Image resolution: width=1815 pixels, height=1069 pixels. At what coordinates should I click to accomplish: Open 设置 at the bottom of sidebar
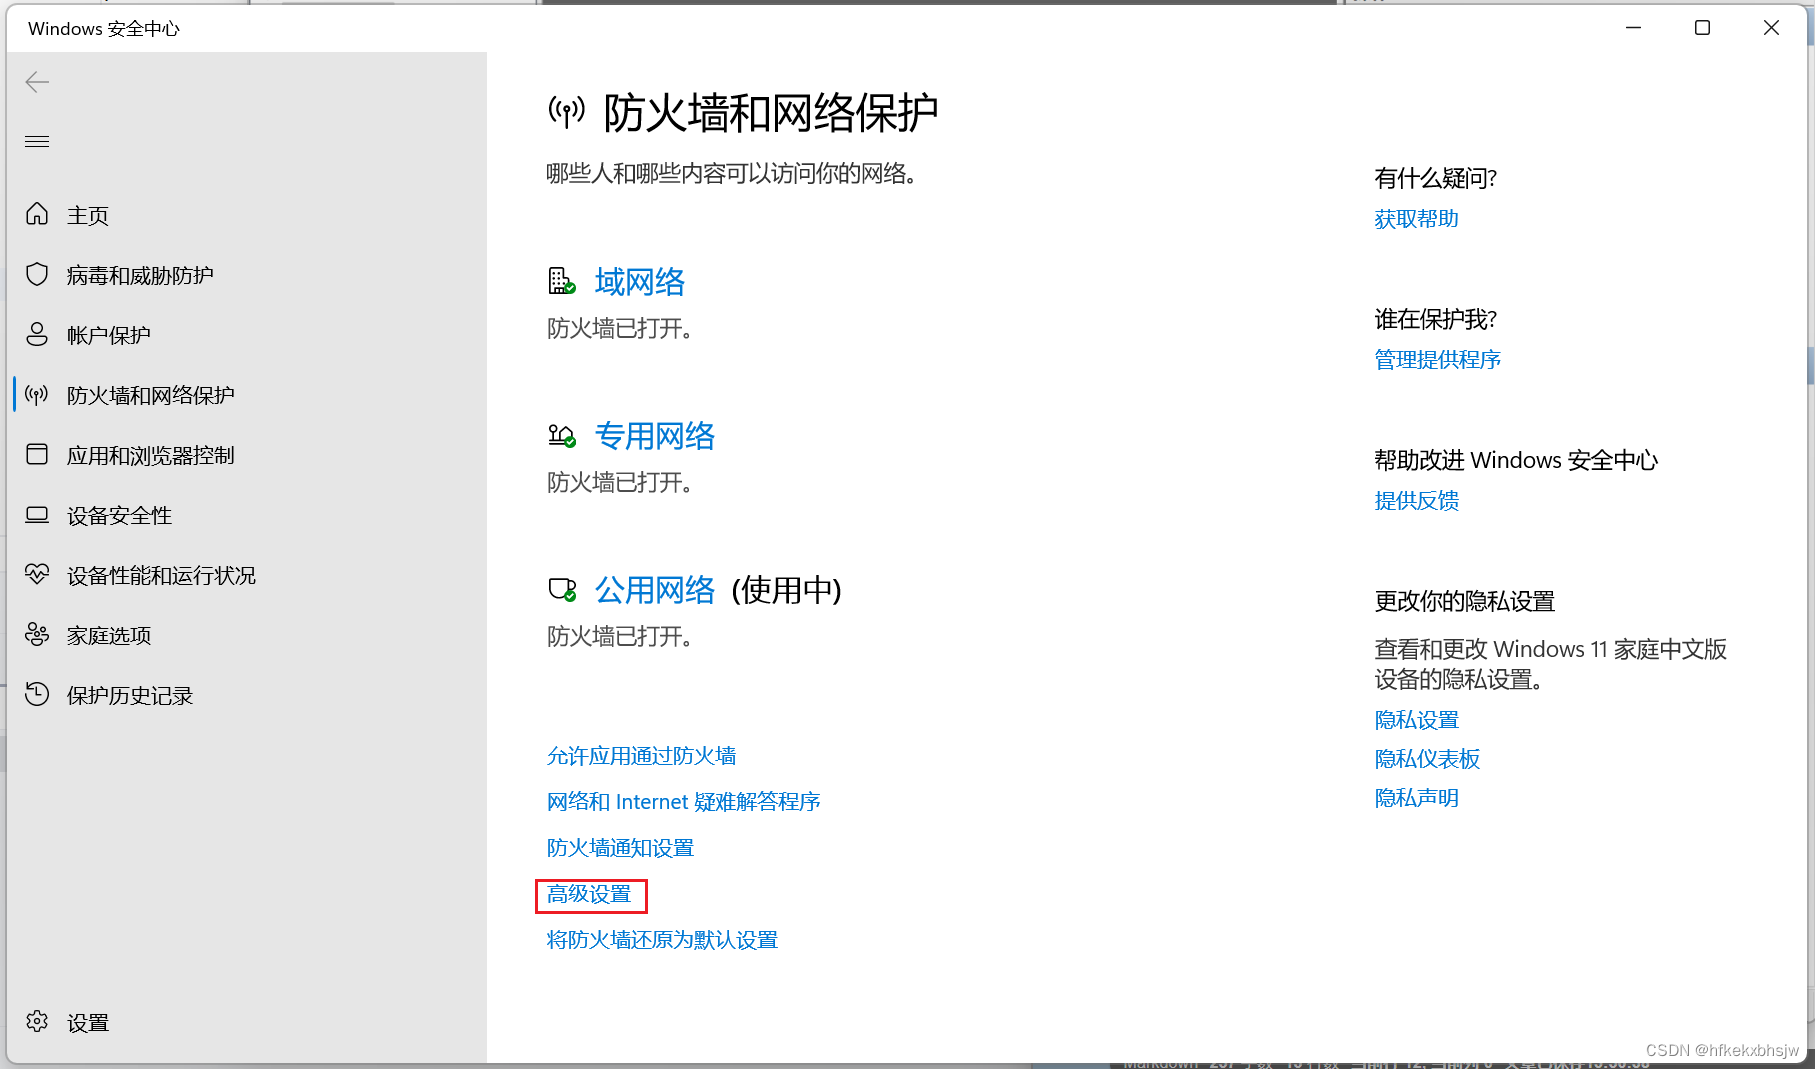pos(88,1022)
